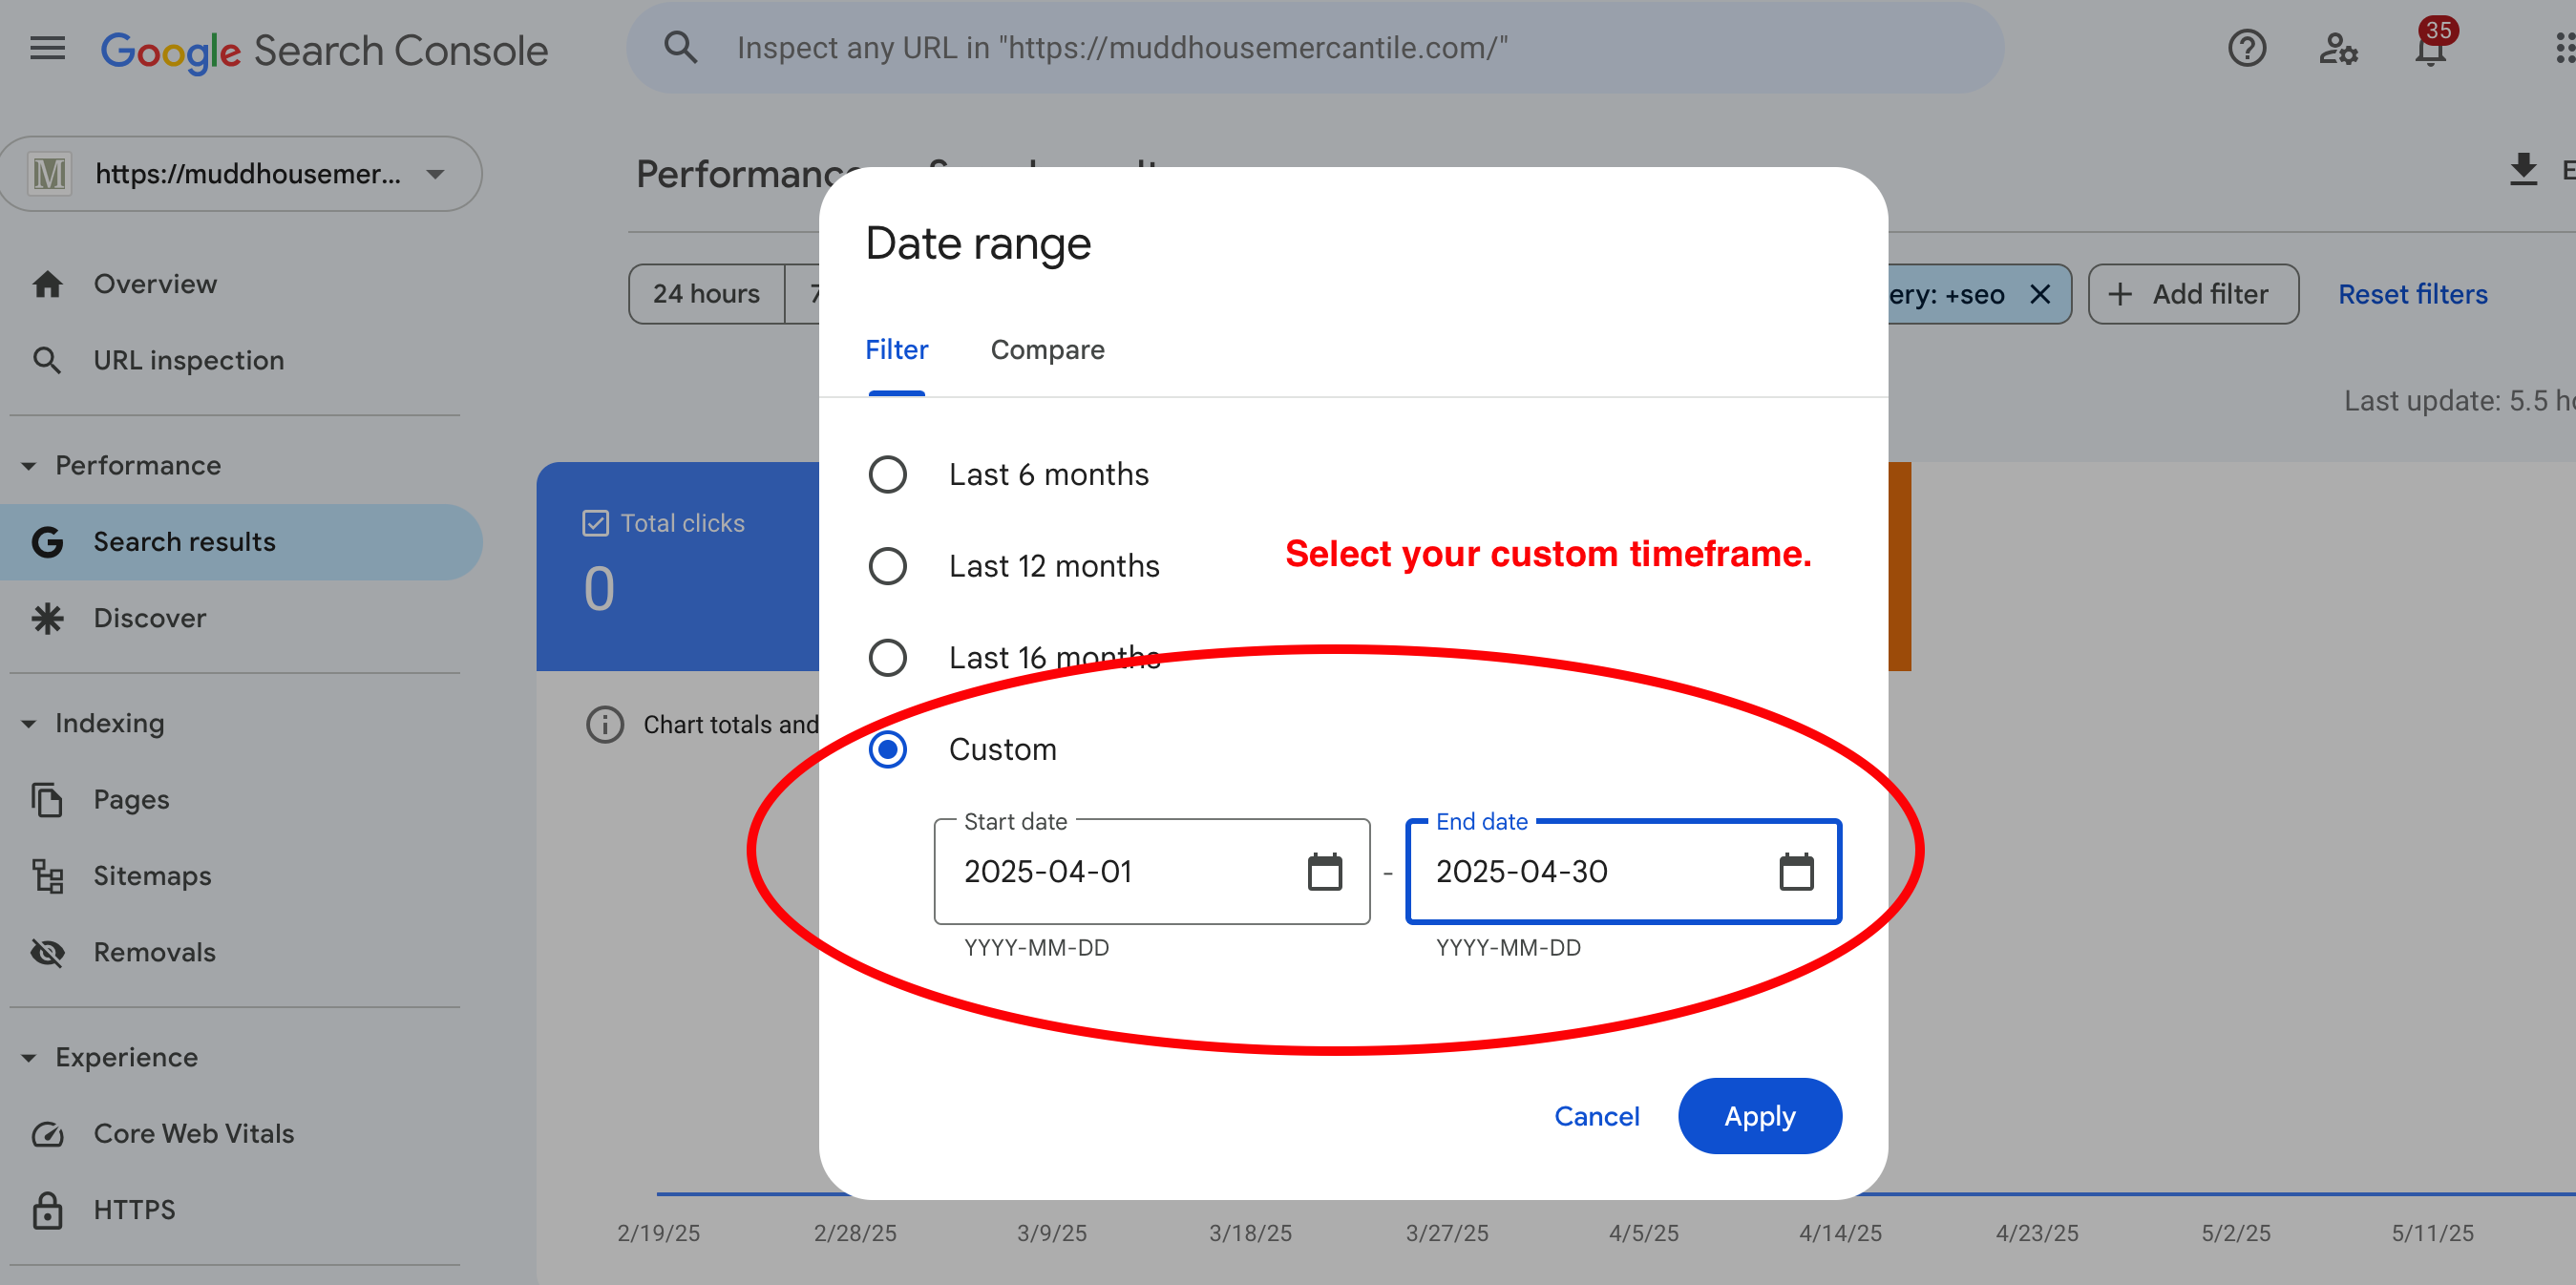Collapse the Indexing sidebar section
2576x1285 pixels.
[x=29, y=723]
